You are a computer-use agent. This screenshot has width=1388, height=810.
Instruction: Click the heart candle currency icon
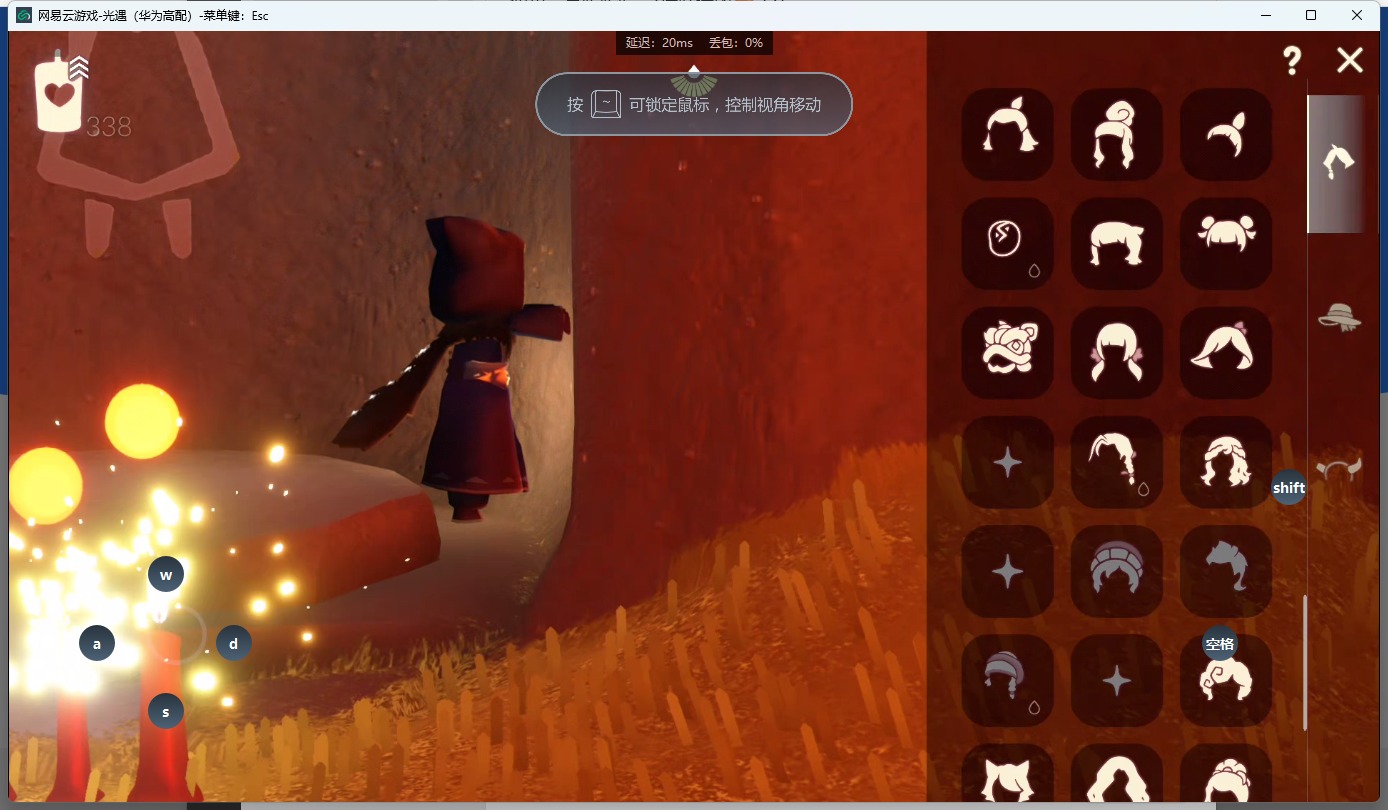point(59,95)
